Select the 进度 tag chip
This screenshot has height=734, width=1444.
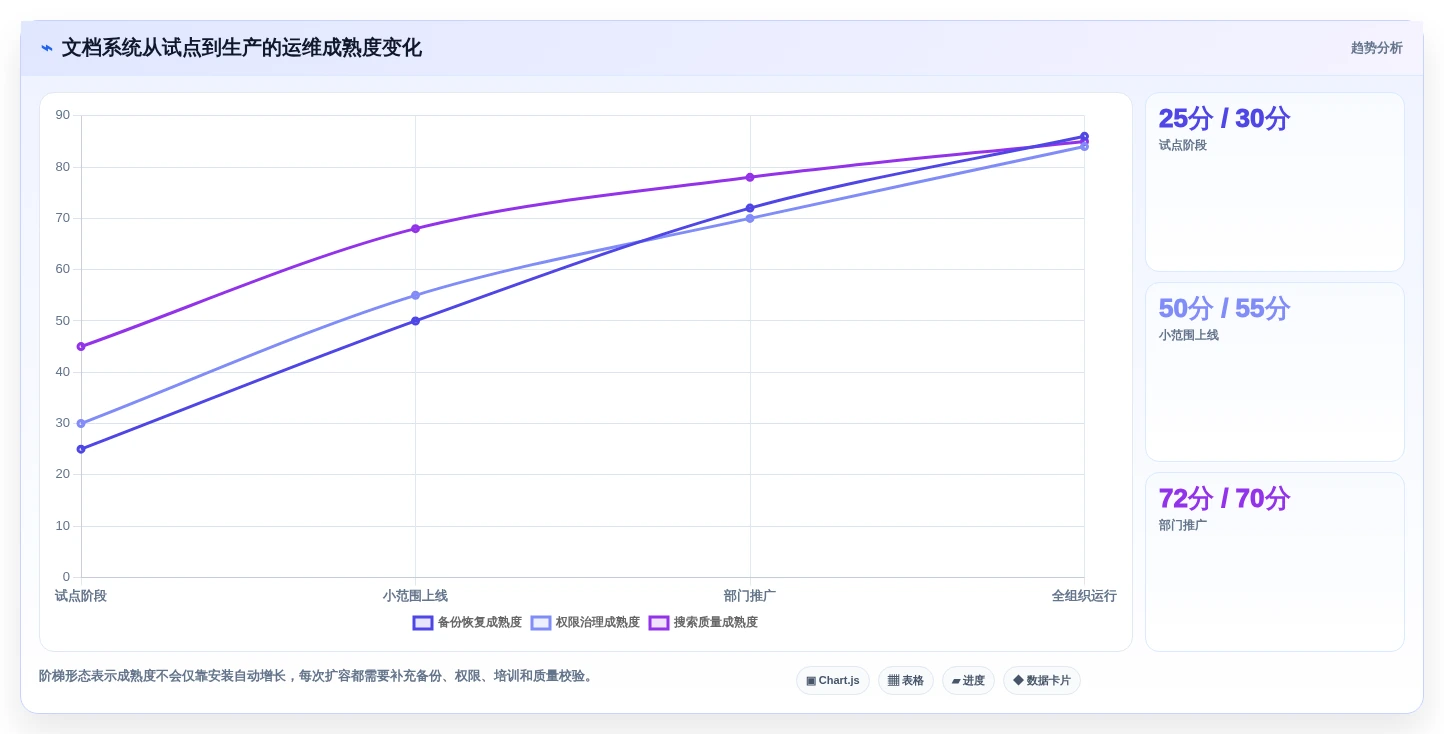(968, 680)
